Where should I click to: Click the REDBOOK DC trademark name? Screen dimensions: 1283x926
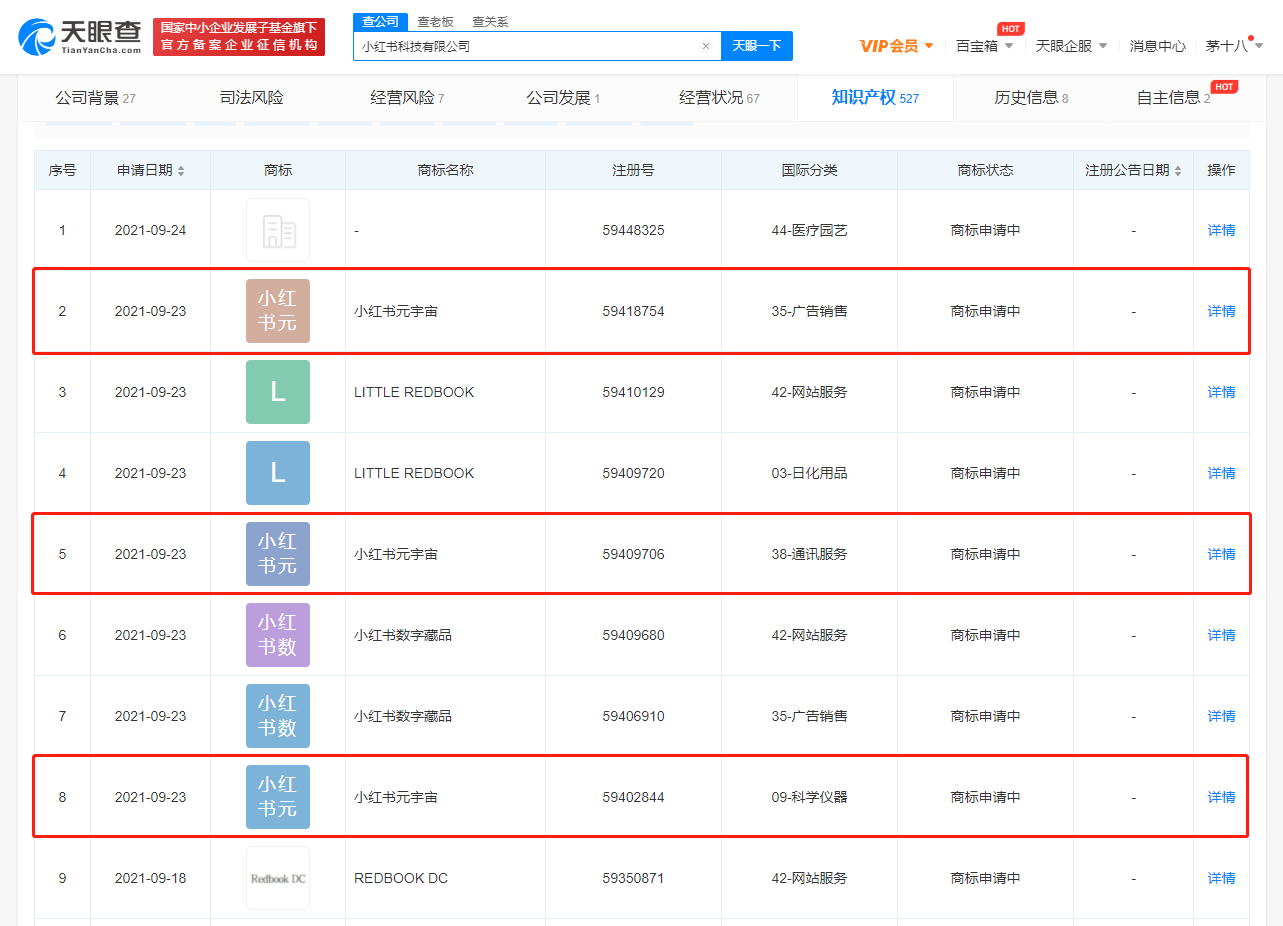401,878
